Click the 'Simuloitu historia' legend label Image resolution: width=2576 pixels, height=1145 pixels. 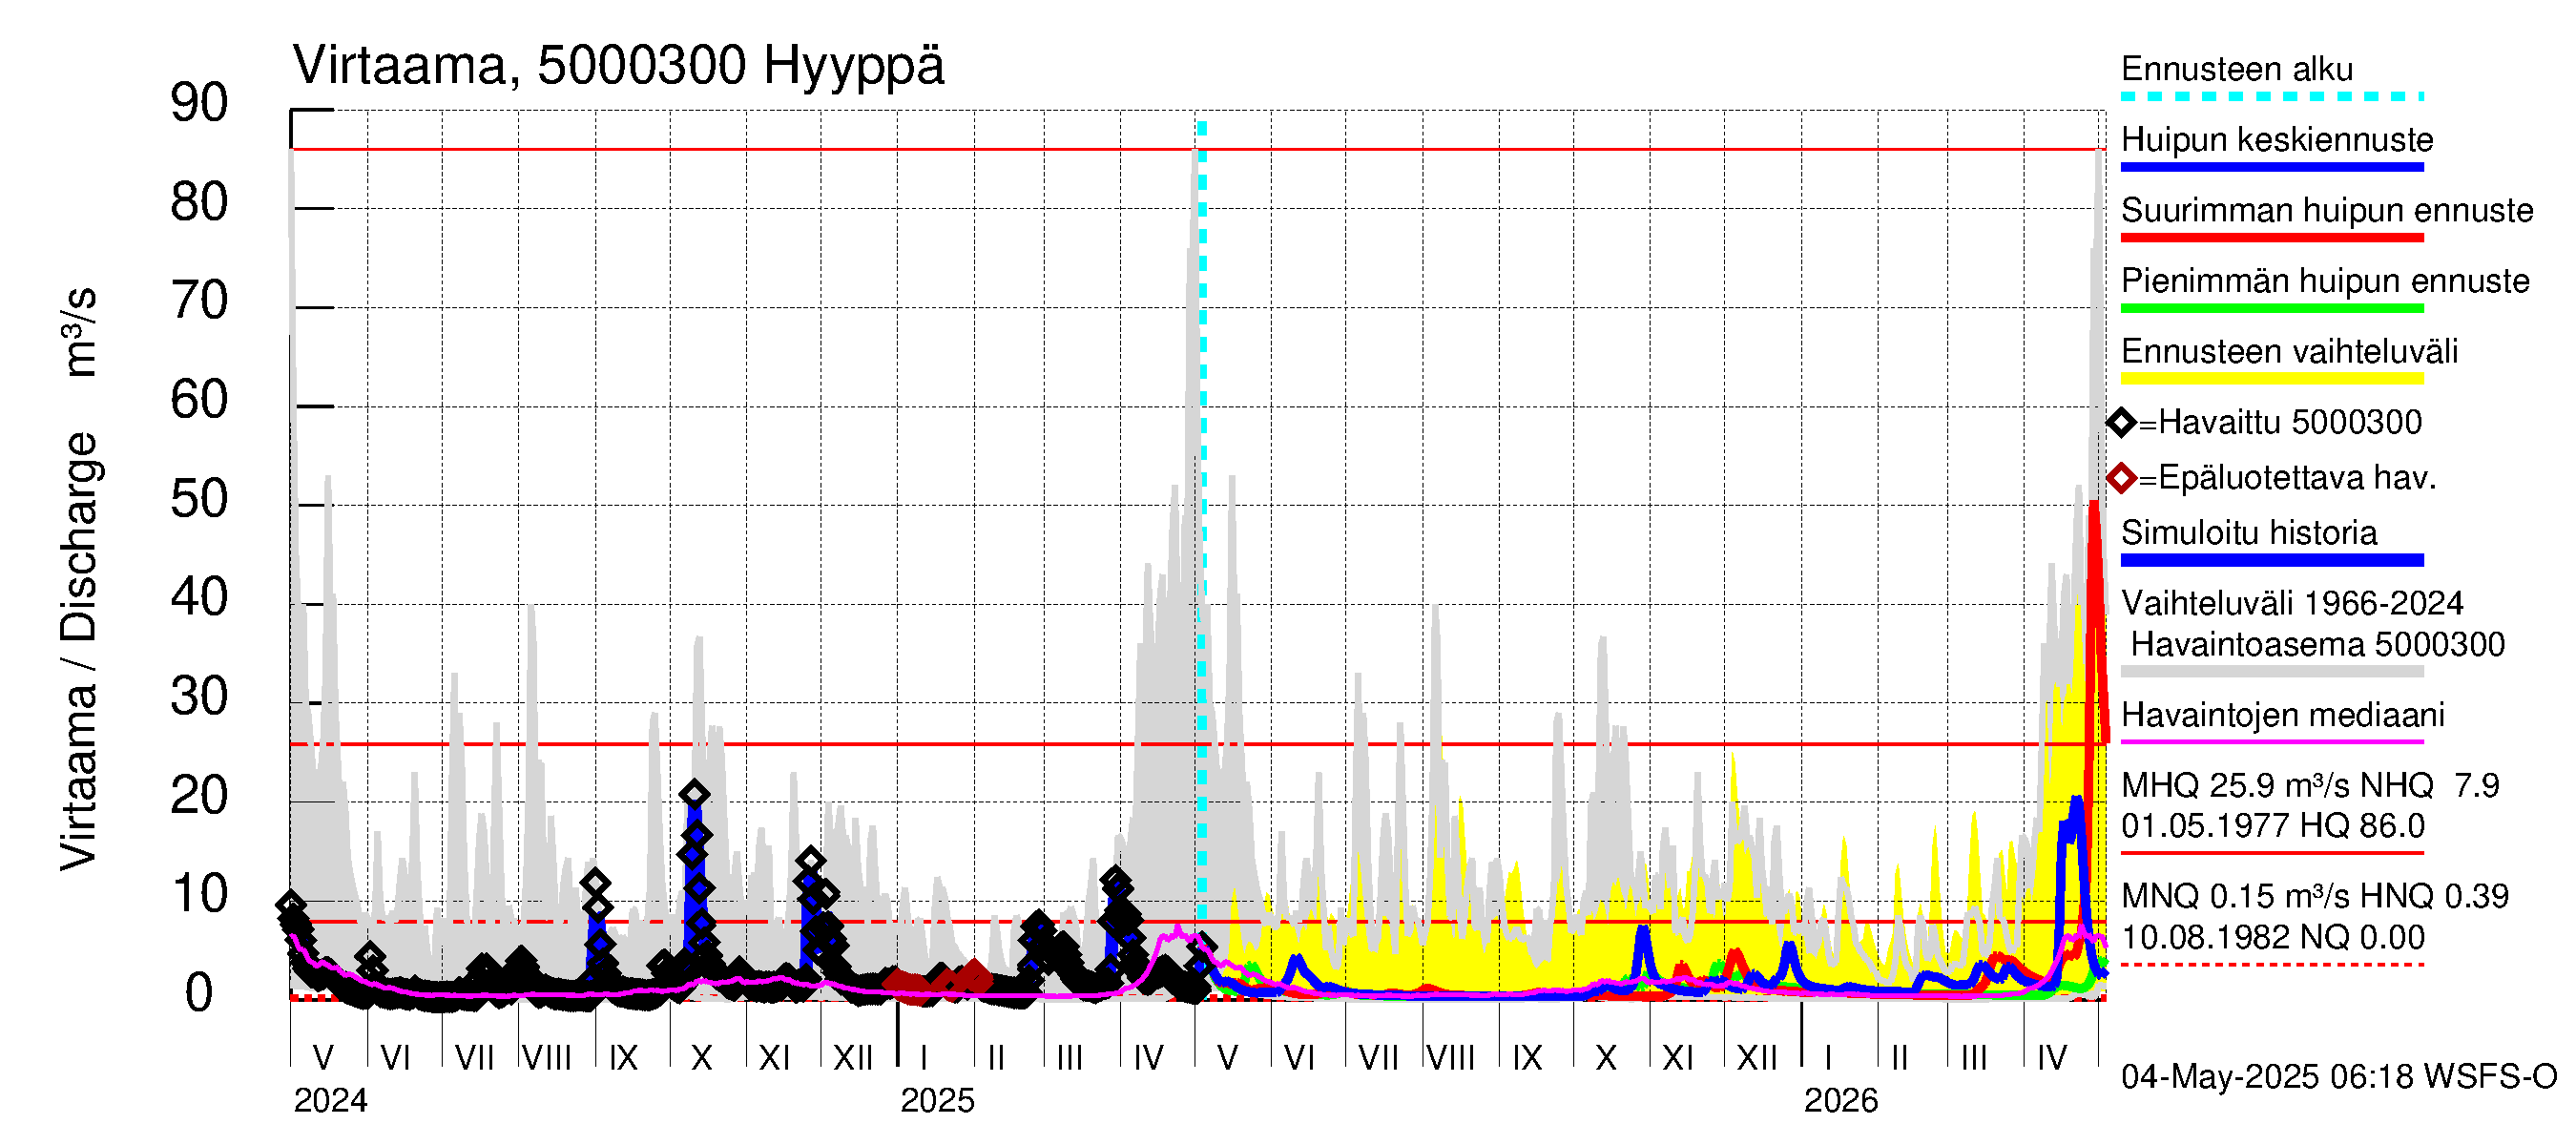point(2249,533)
